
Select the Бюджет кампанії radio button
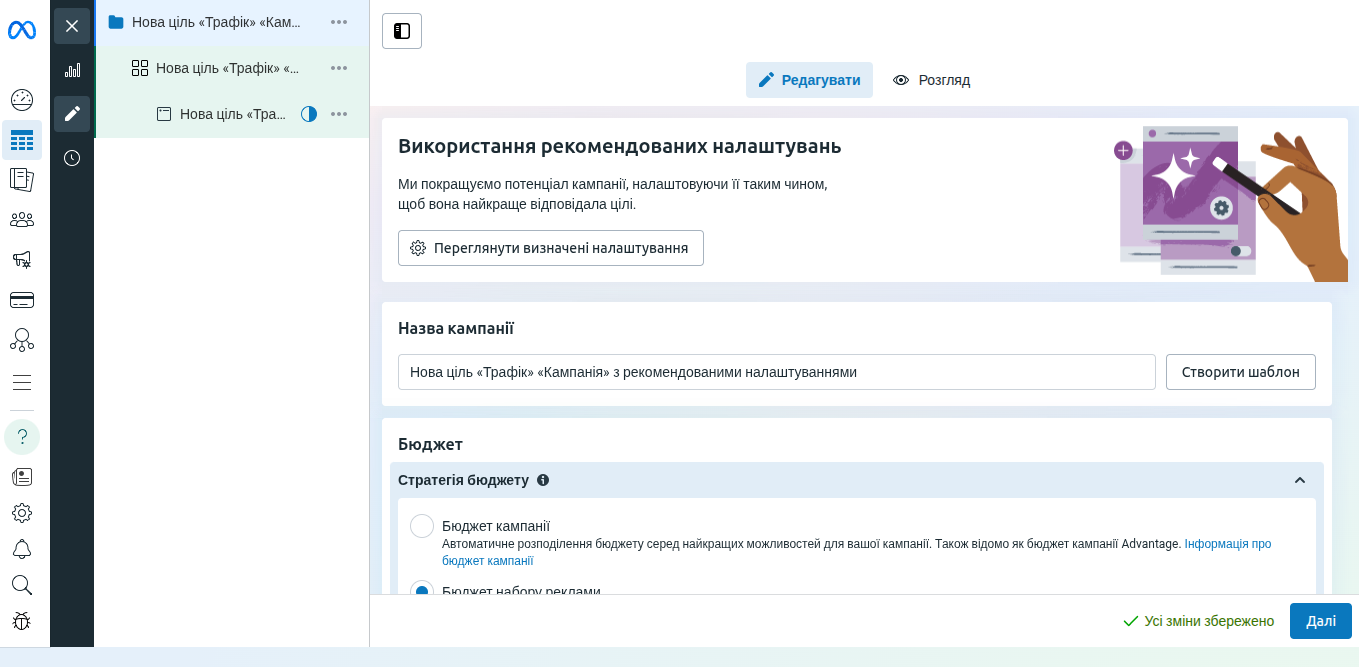422,525
